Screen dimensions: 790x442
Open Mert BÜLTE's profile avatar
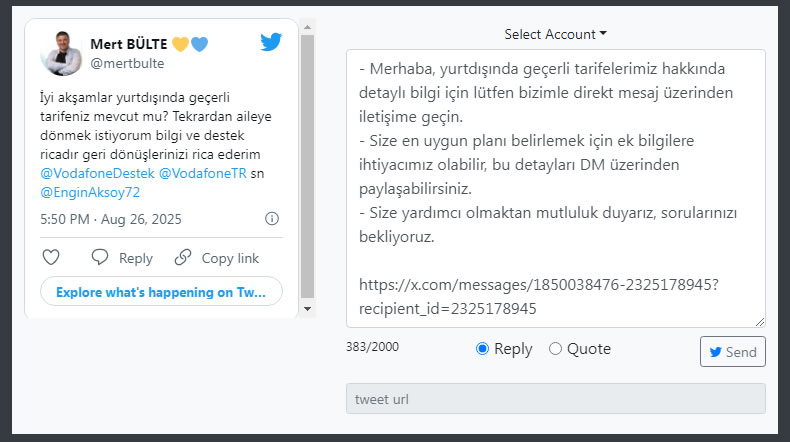tap(61, 53)
